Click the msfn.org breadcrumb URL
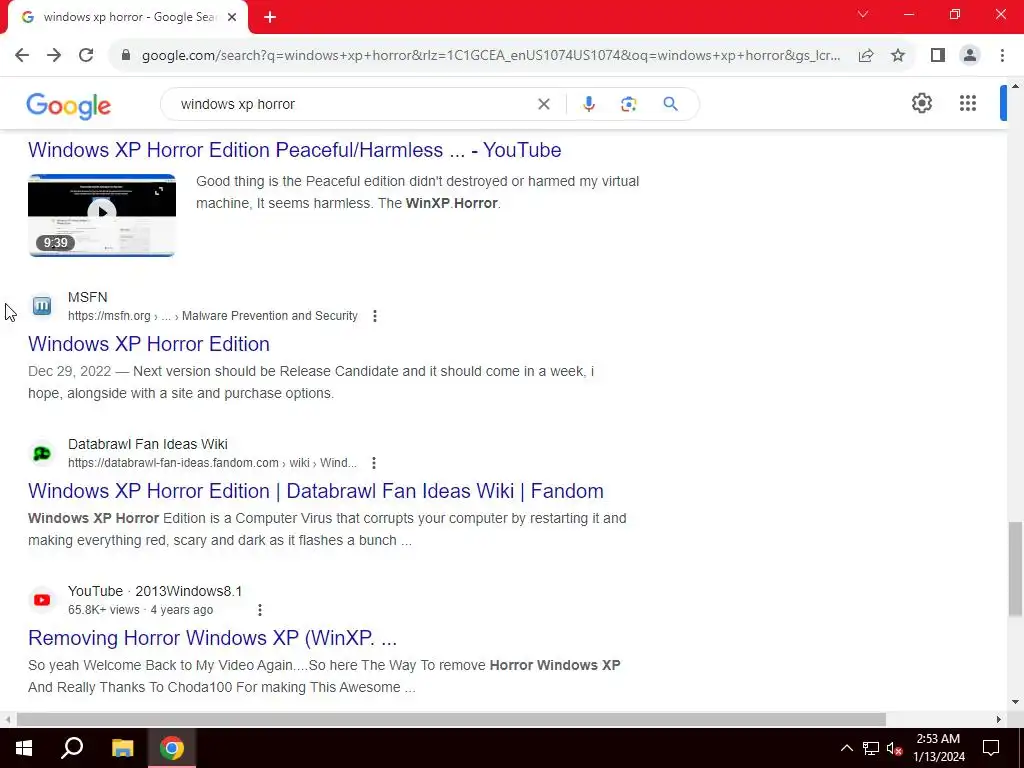 click(x=213, y=316)
